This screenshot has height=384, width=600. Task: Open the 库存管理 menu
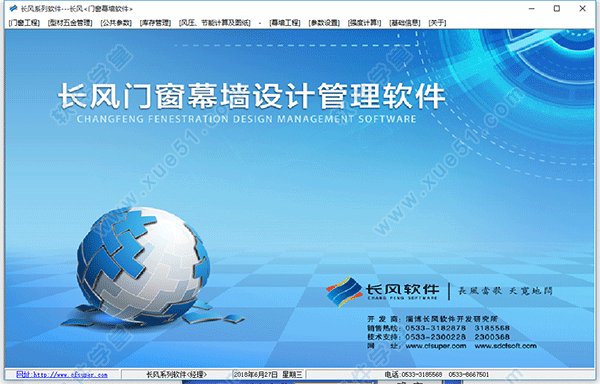coord(155,23)
